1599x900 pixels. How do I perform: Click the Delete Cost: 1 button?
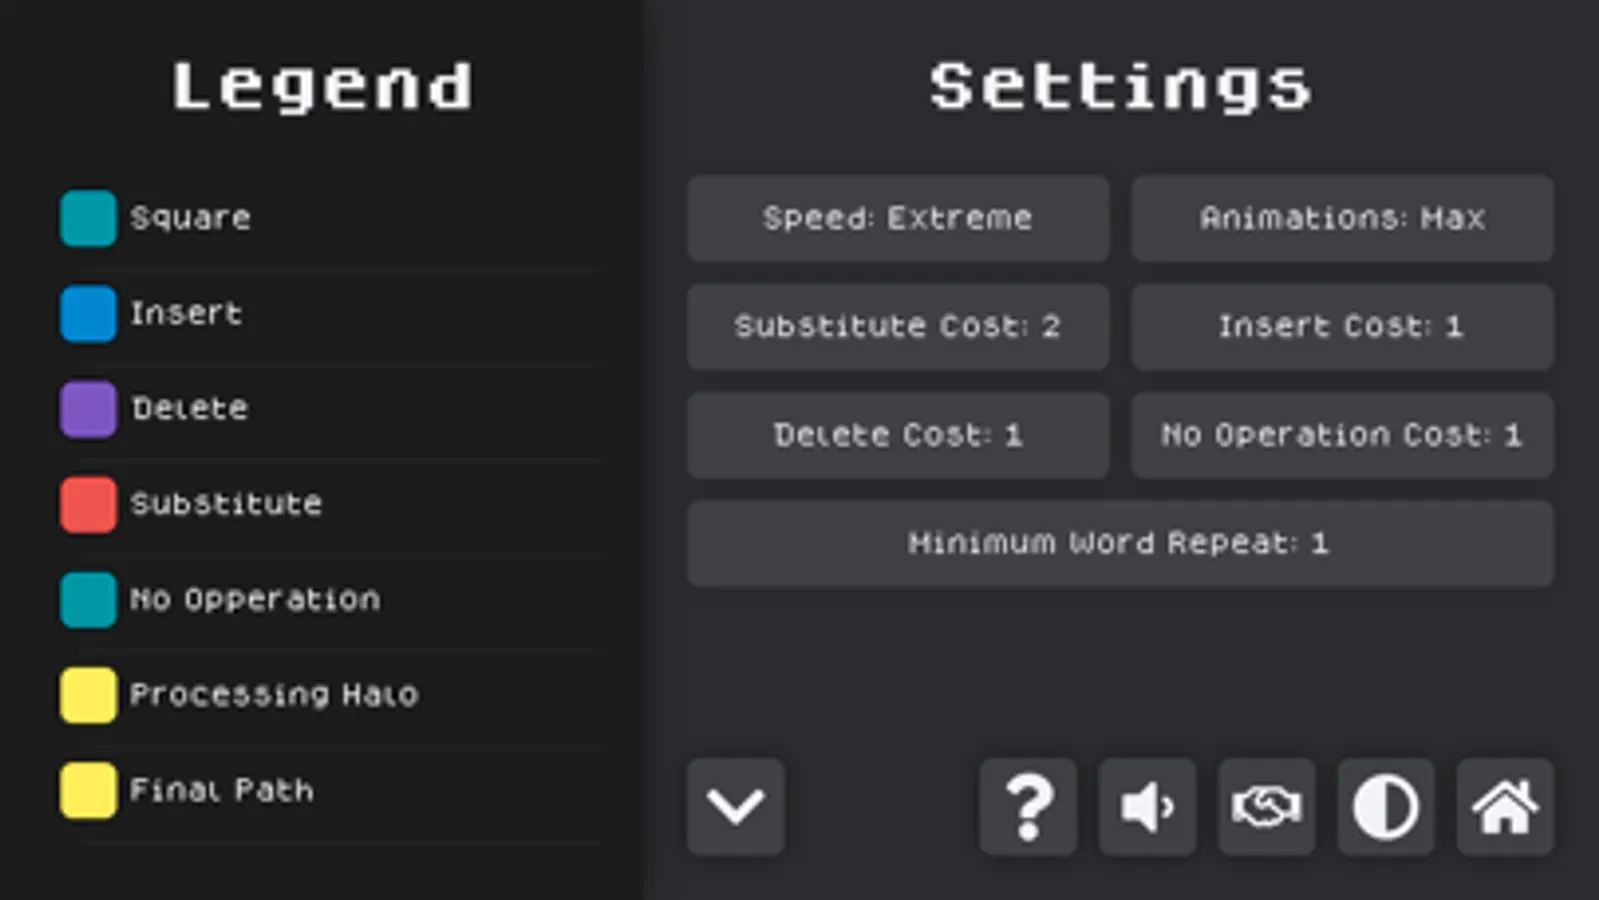pos(897,435)
